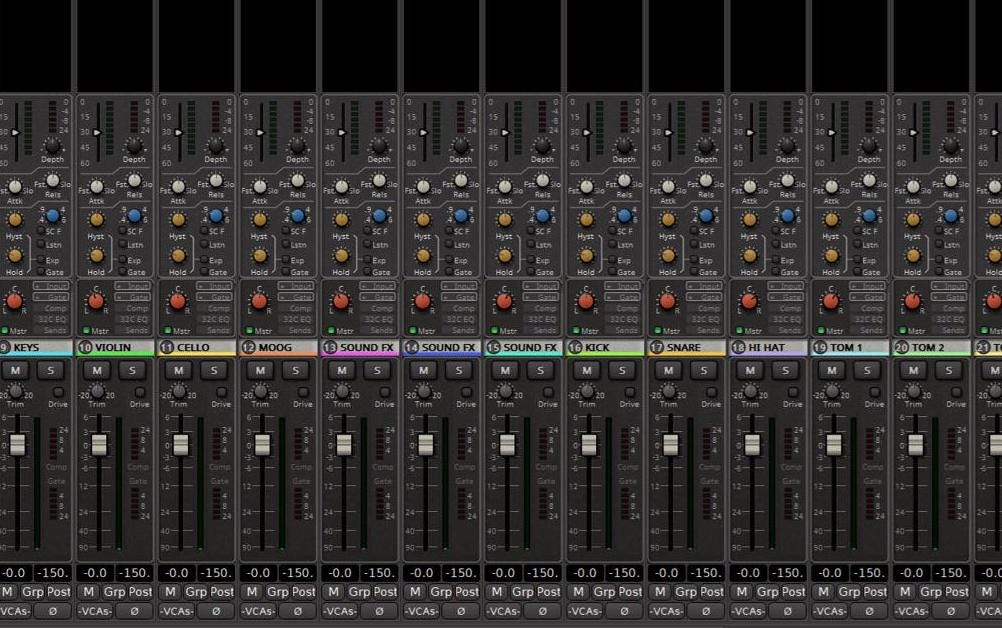Click the Depth knob on TOM 2 strip
Screen dimensions: 1002x628
[950, 145]
